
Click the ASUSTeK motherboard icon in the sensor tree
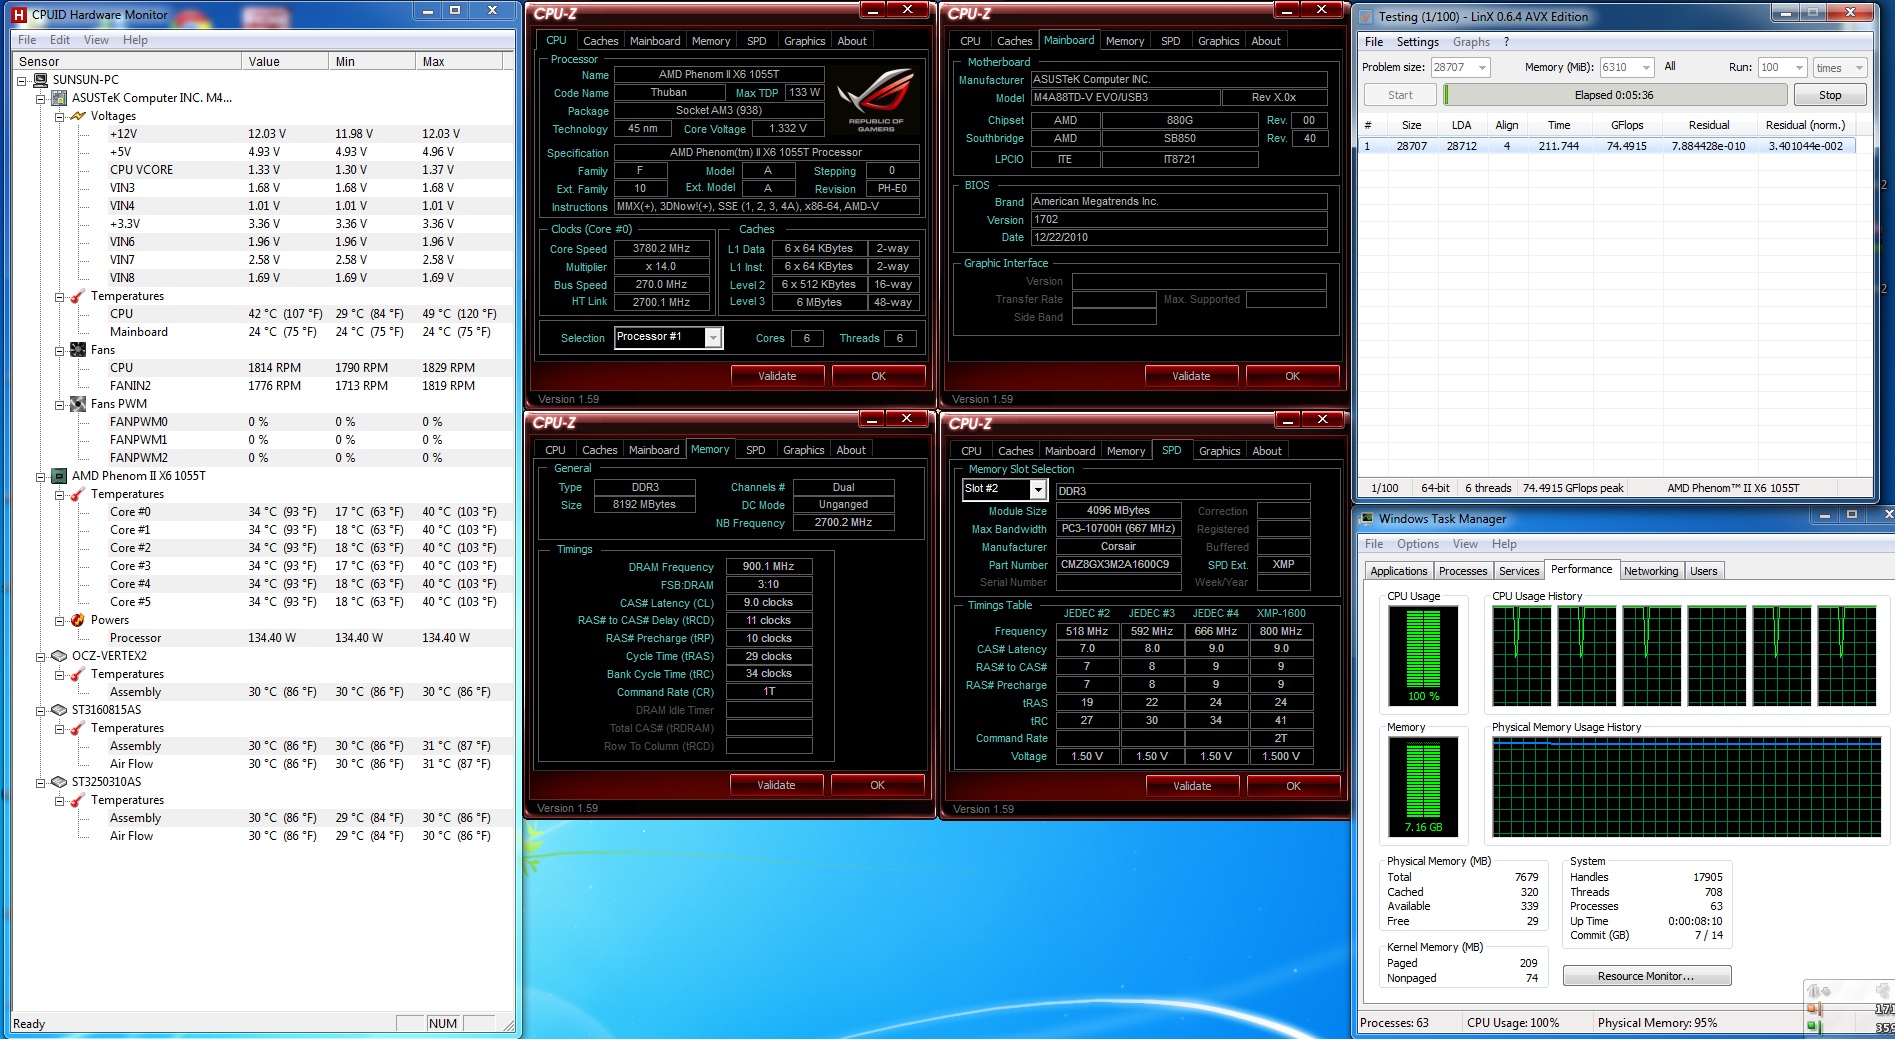[x=60, y=98]
